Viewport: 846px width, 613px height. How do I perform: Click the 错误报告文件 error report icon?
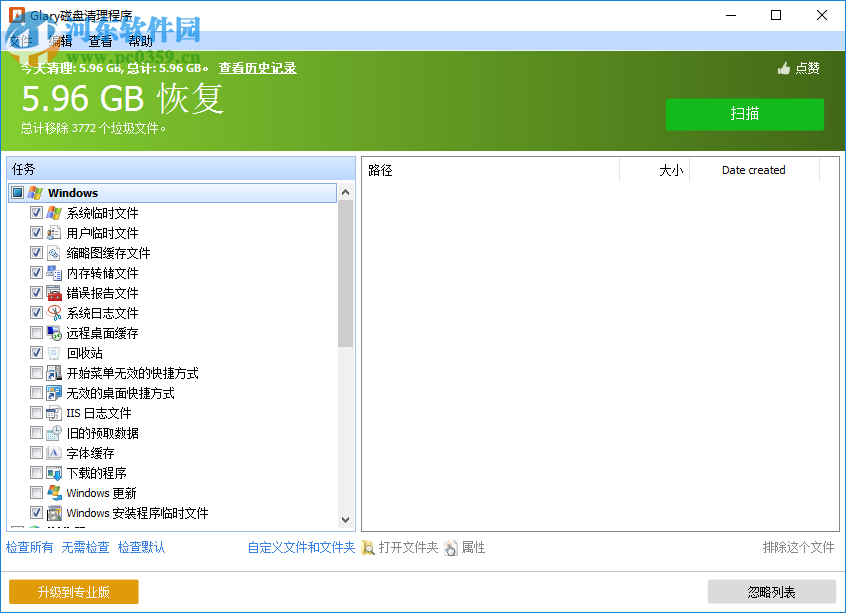53,292
